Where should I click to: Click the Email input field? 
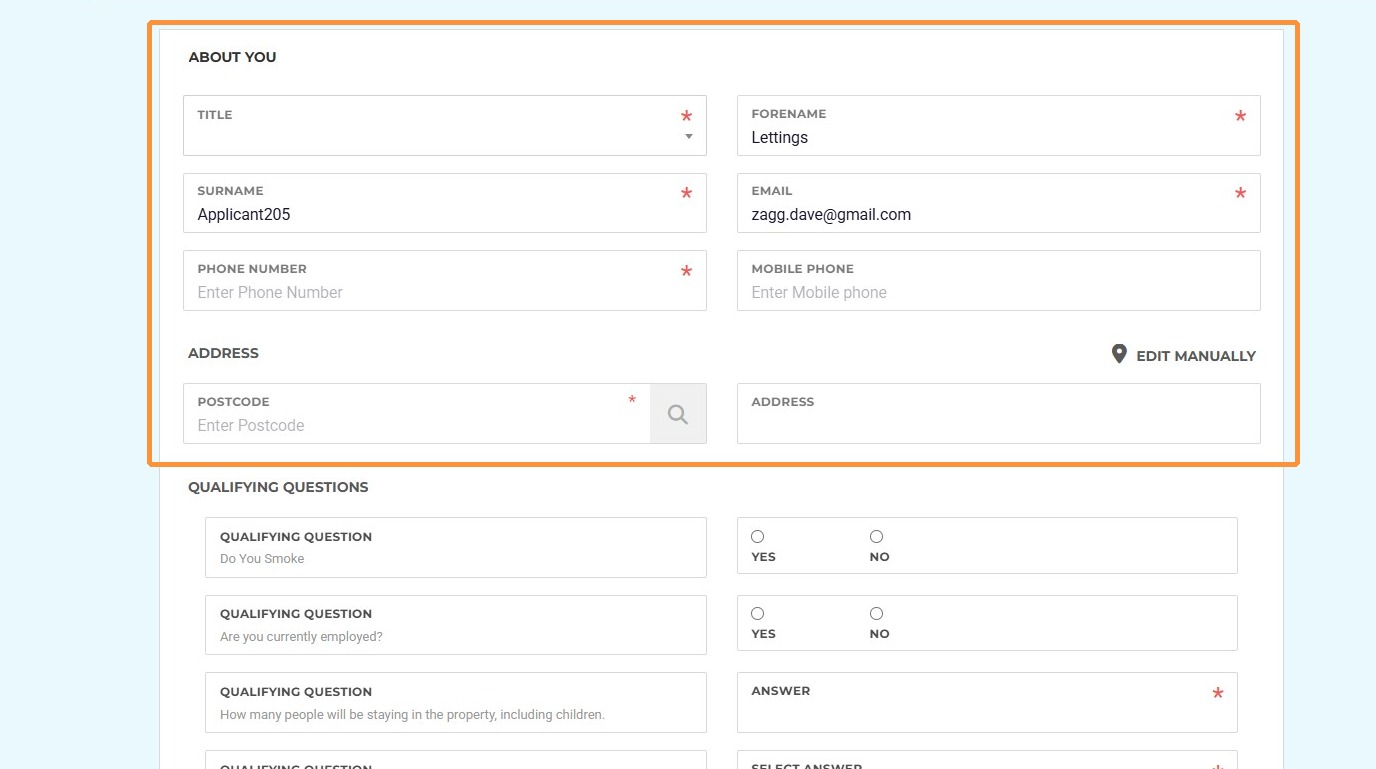tap(990, 214)
